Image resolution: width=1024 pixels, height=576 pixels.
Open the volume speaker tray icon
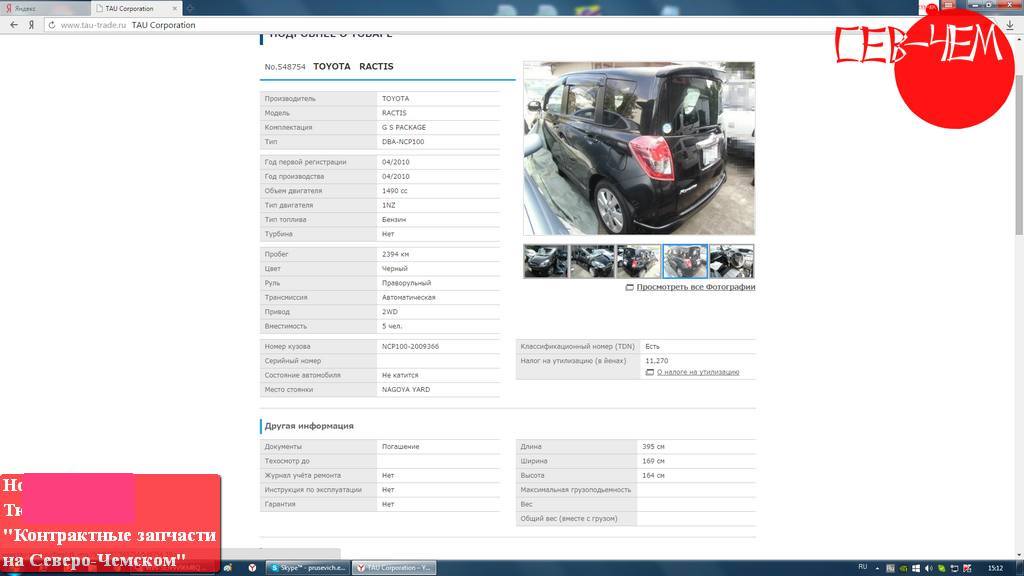coord(928,568)
